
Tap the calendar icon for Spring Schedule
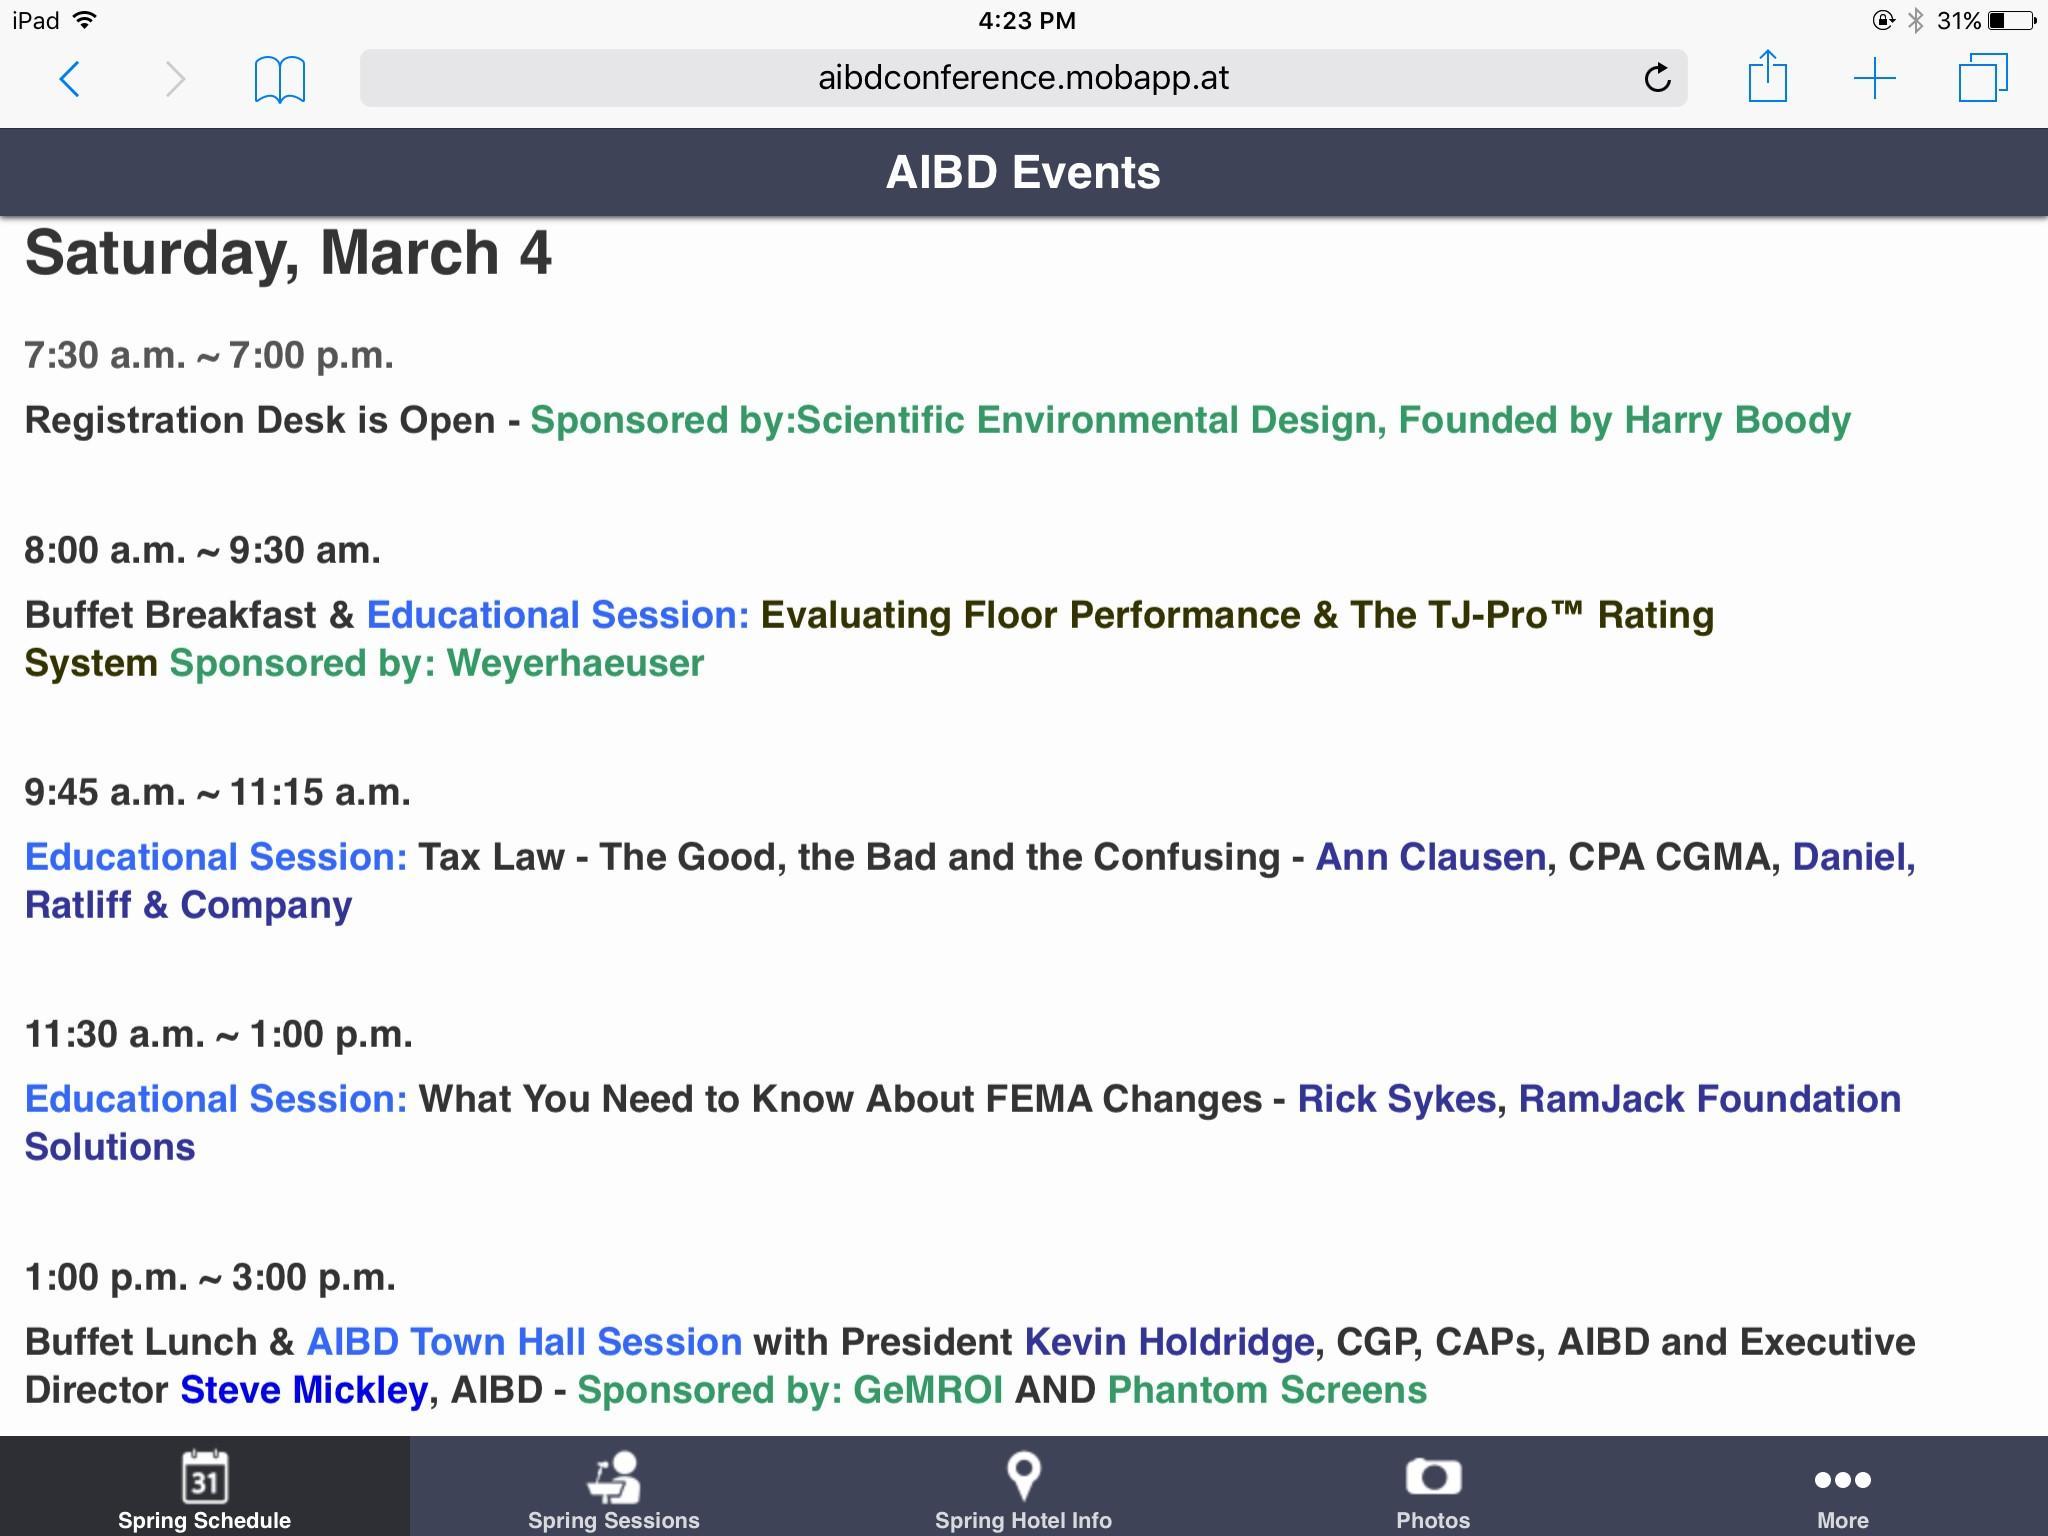(204, 1478)
